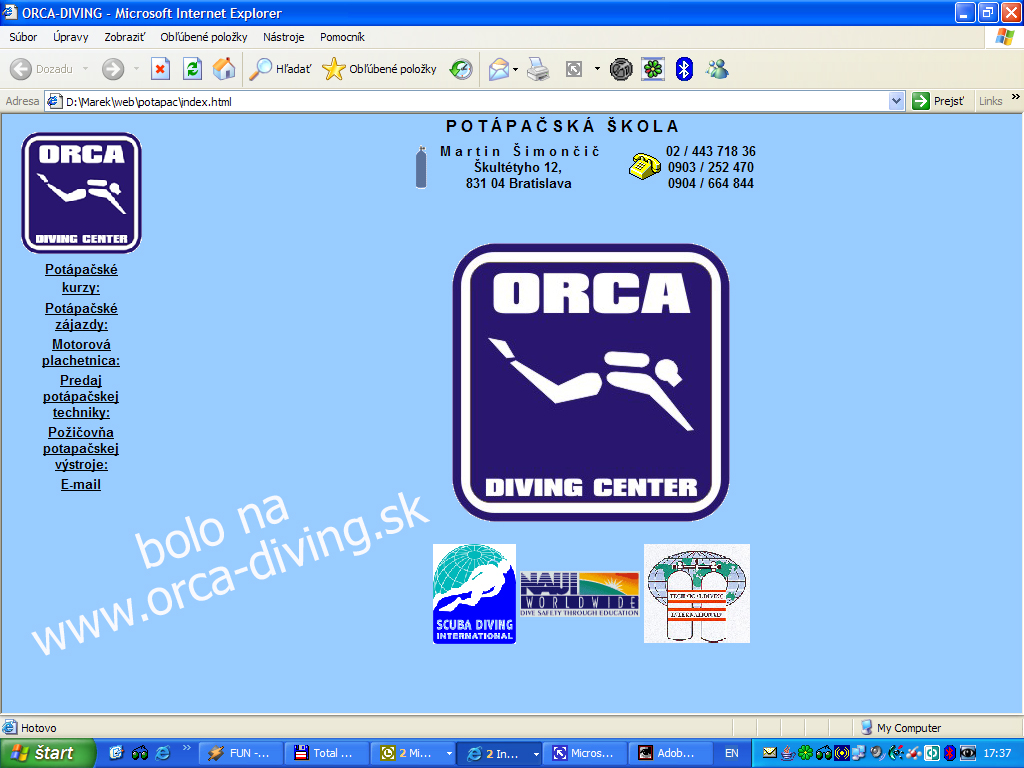1024x768 pixels.
Task: Open the Obľúbené položky menu
Action: tap(204, 37)
